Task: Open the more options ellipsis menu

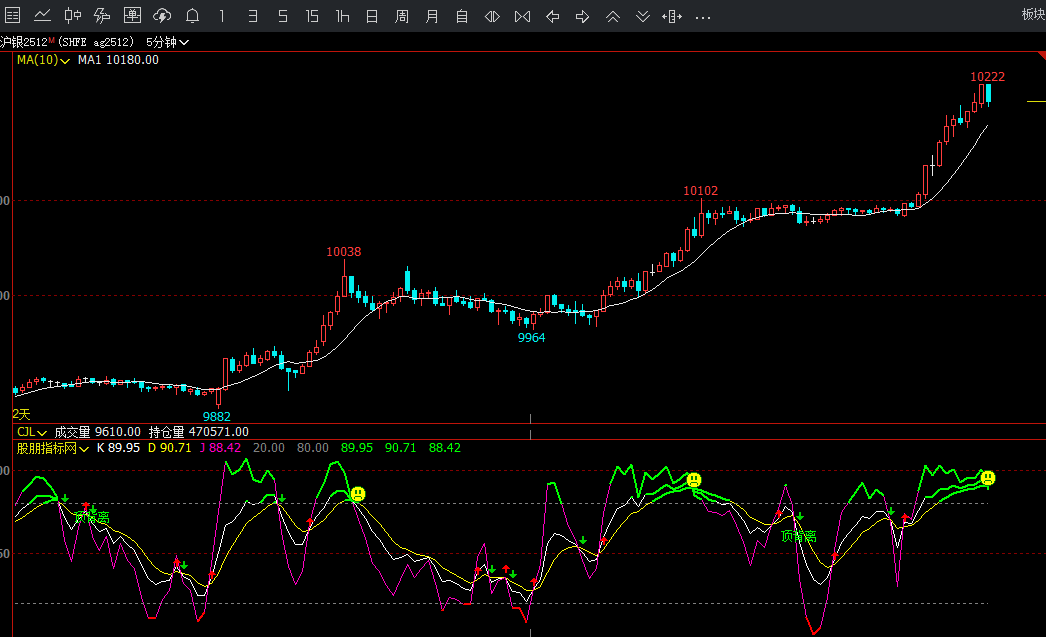Action: (702, 17)
